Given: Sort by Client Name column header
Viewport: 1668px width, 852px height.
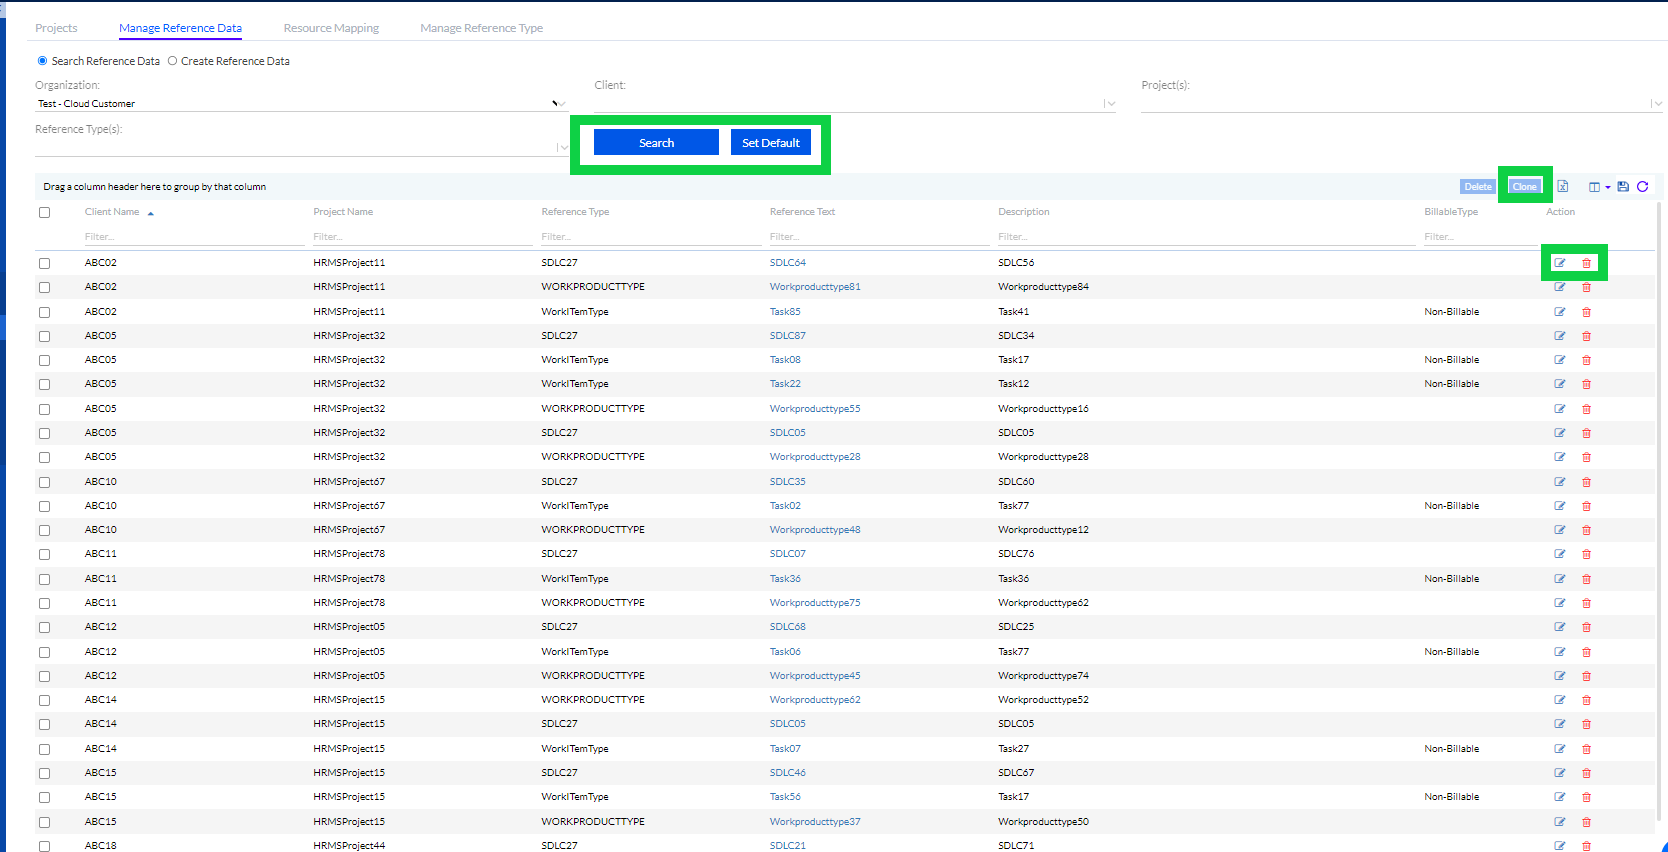Looking at the screenshot, I should coord(112,212).
